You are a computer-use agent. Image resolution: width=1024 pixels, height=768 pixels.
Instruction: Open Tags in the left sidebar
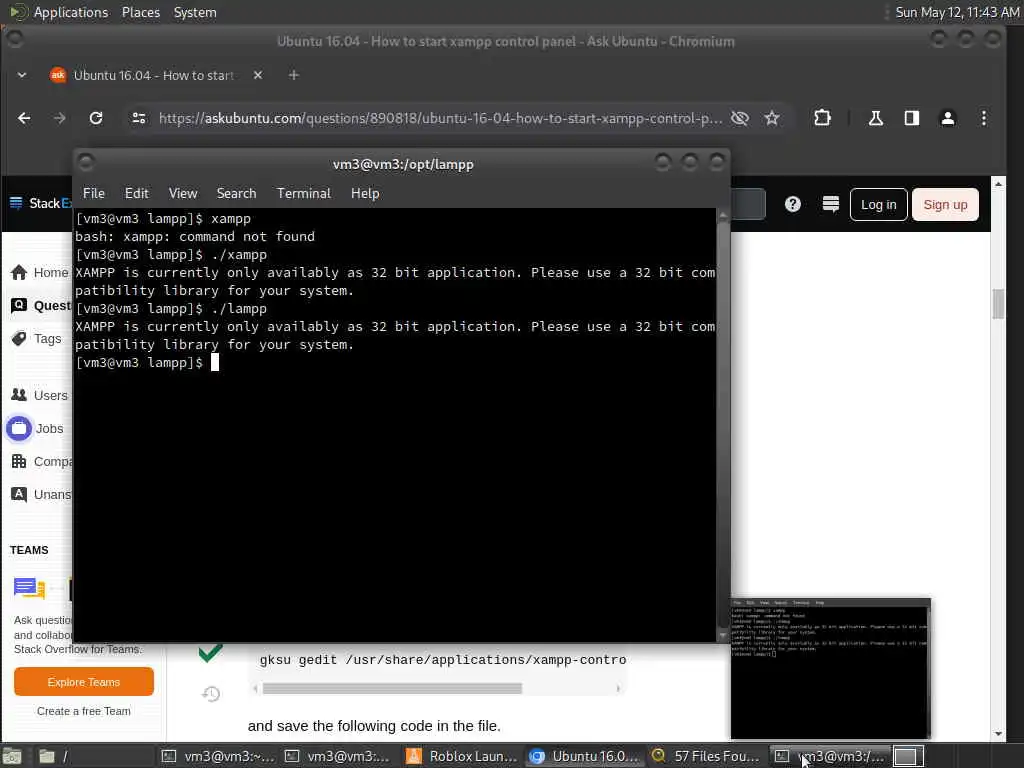[47, 338]
